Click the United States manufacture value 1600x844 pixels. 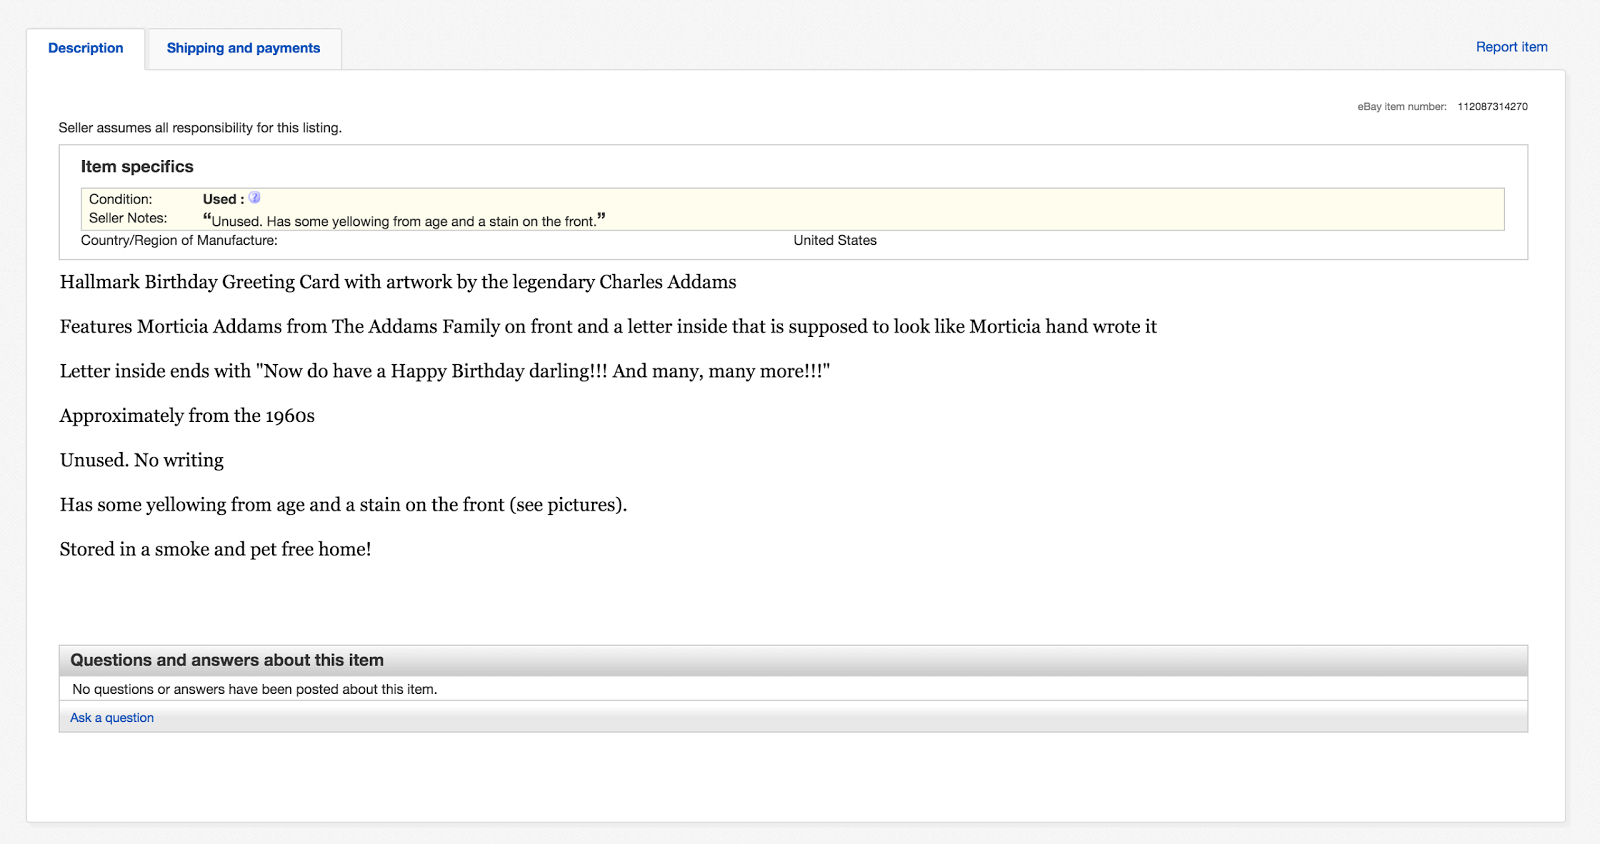[835, 240]
